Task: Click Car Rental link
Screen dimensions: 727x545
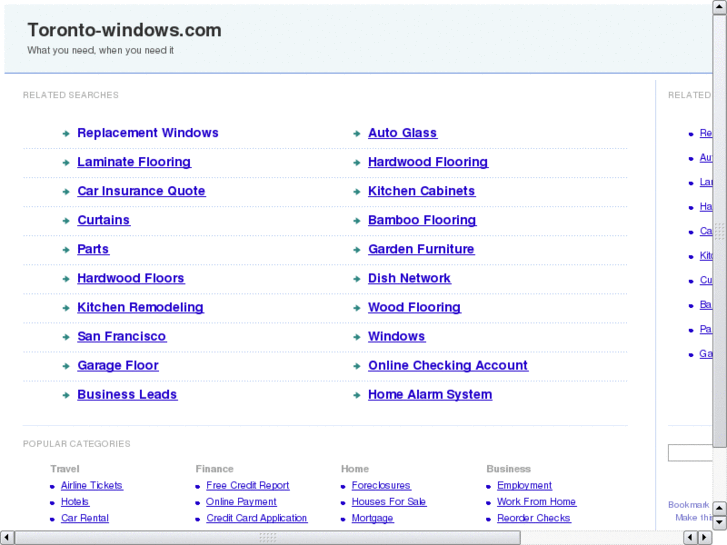Action: 85,518
